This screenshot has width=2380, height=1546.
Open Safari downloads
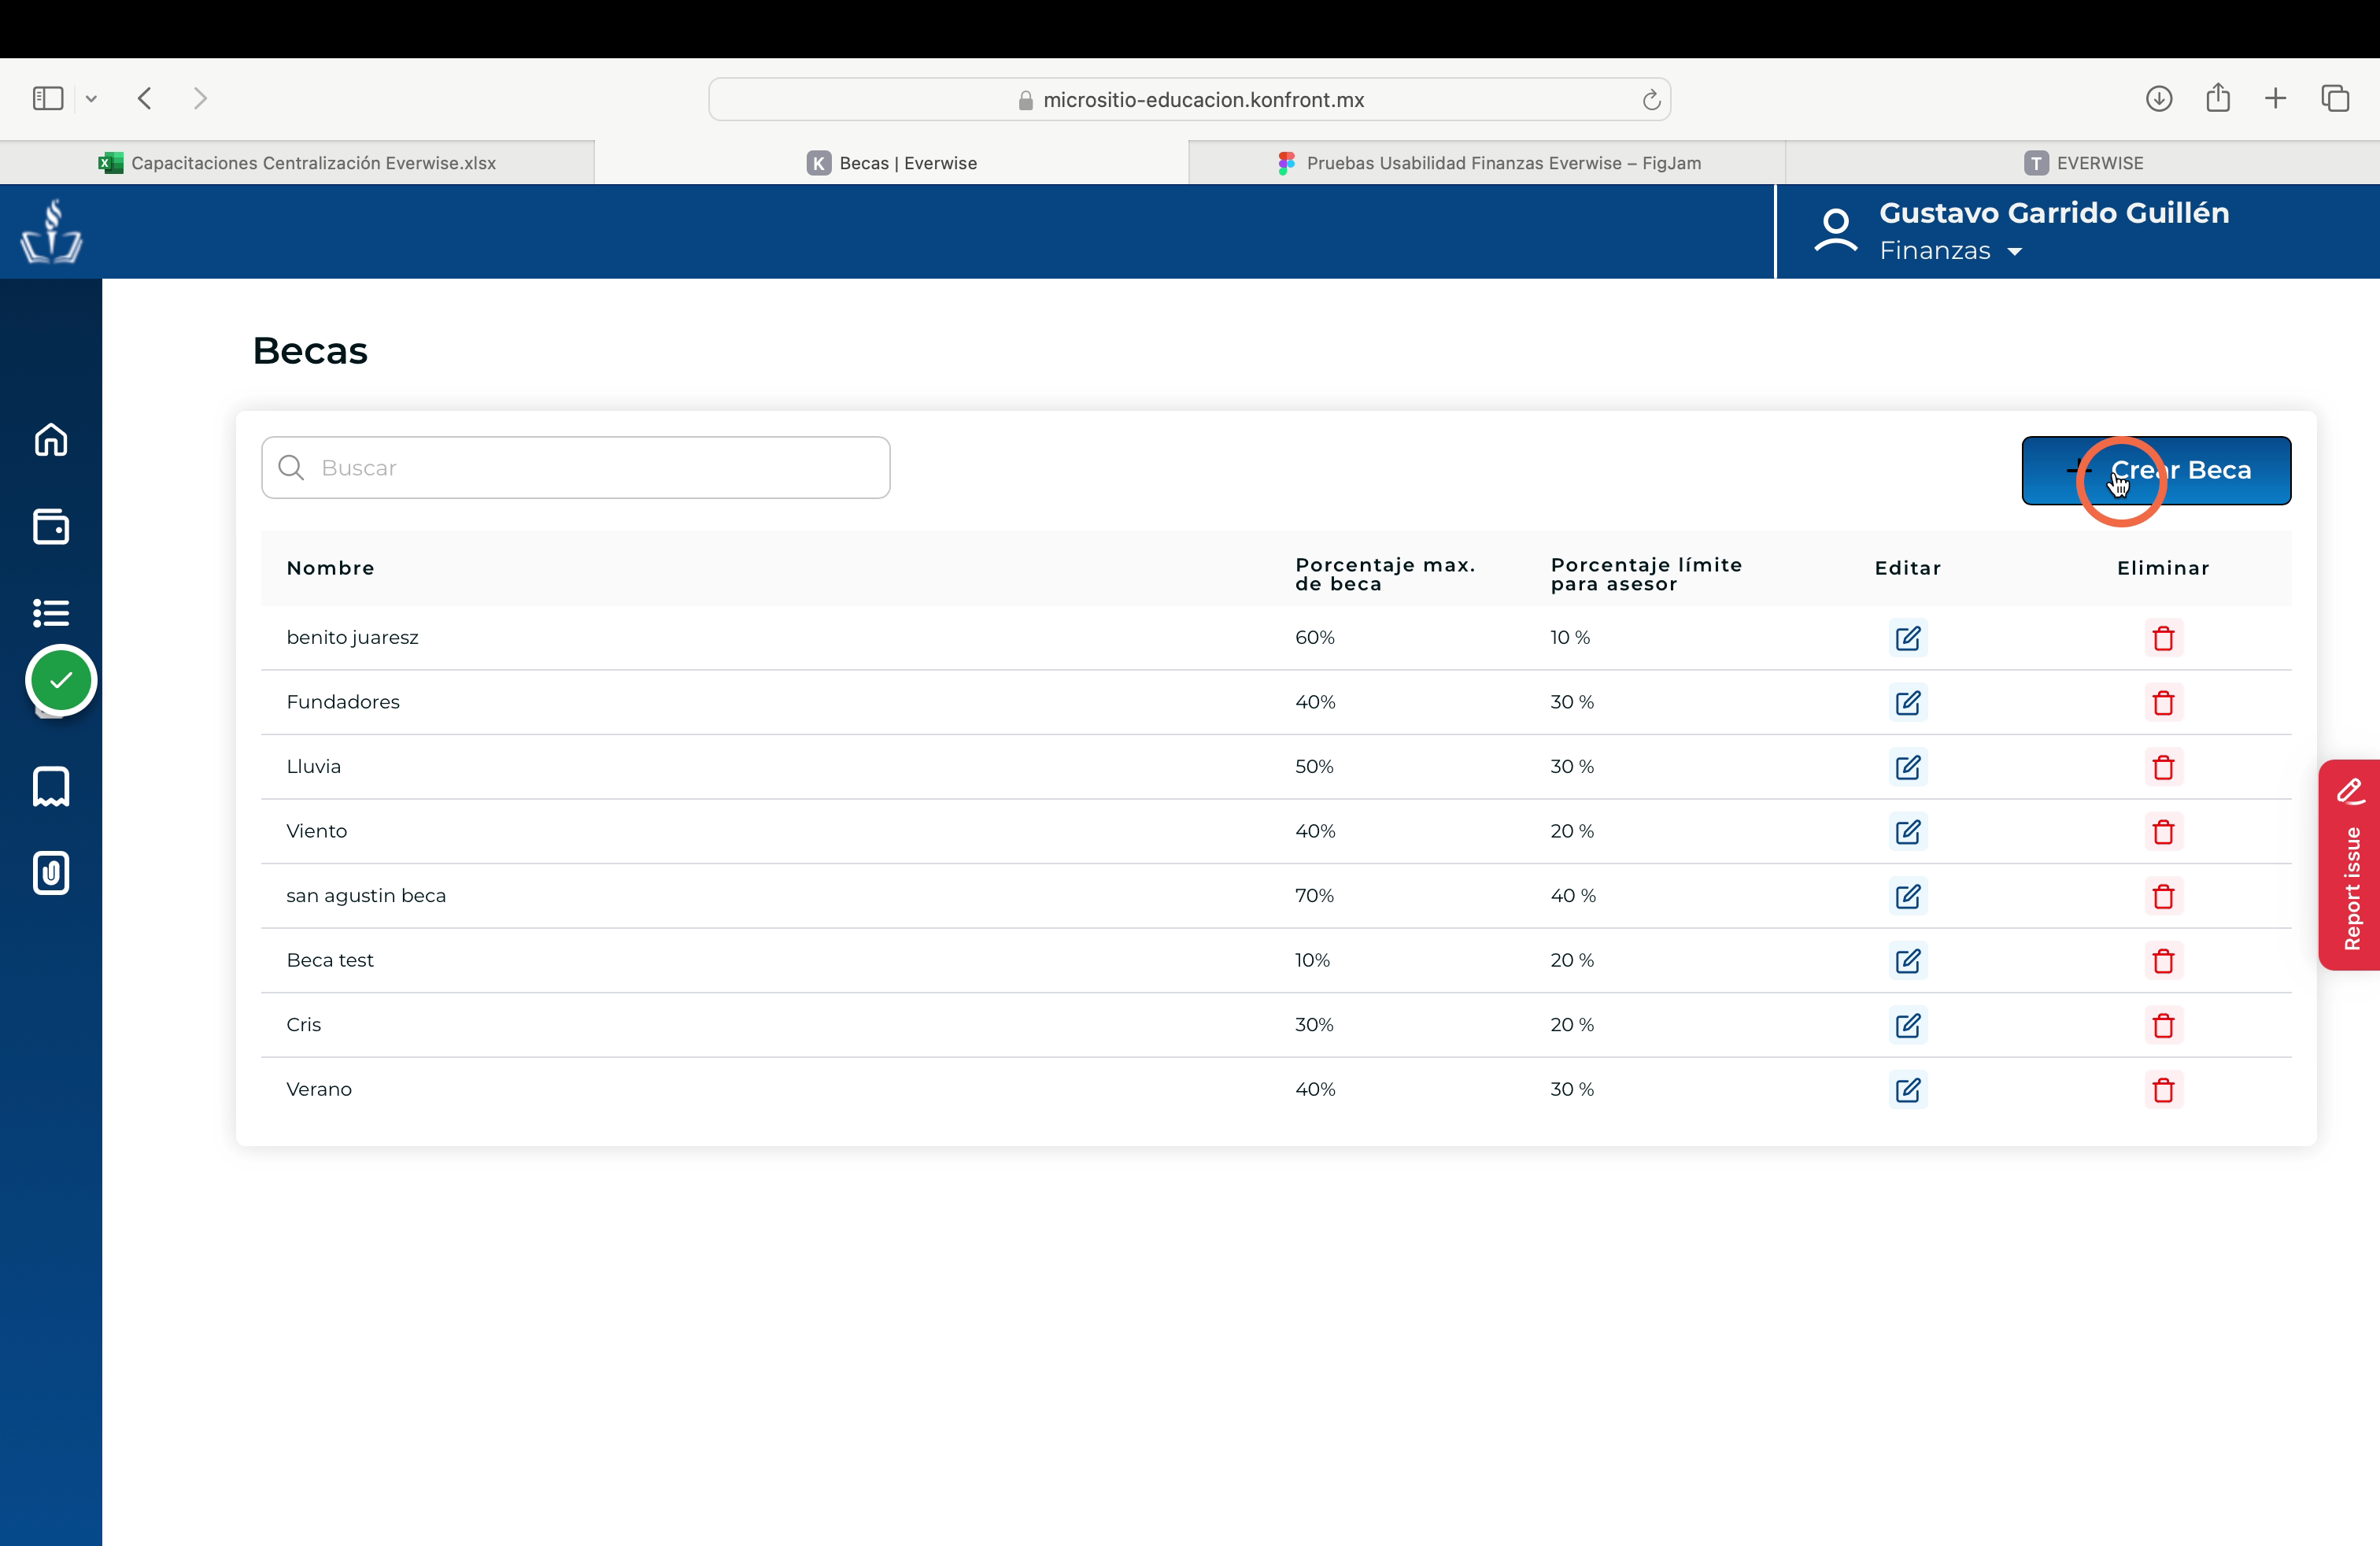pos(2159,98)
